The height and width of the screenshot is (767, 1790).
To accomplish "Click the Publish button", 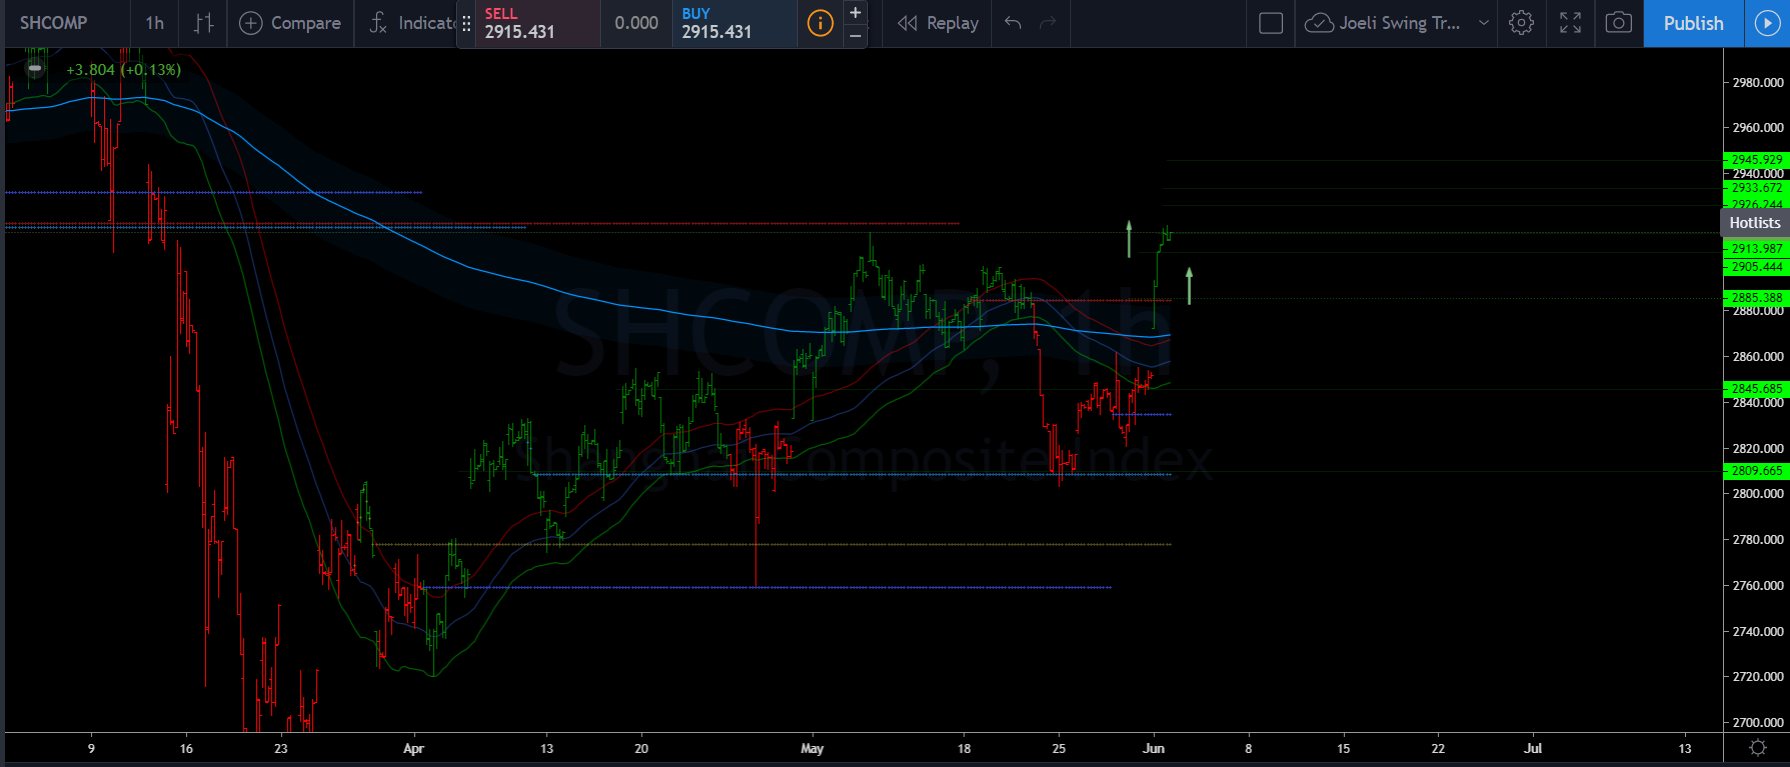I will pyautogui.click(x=1693, y=23).
